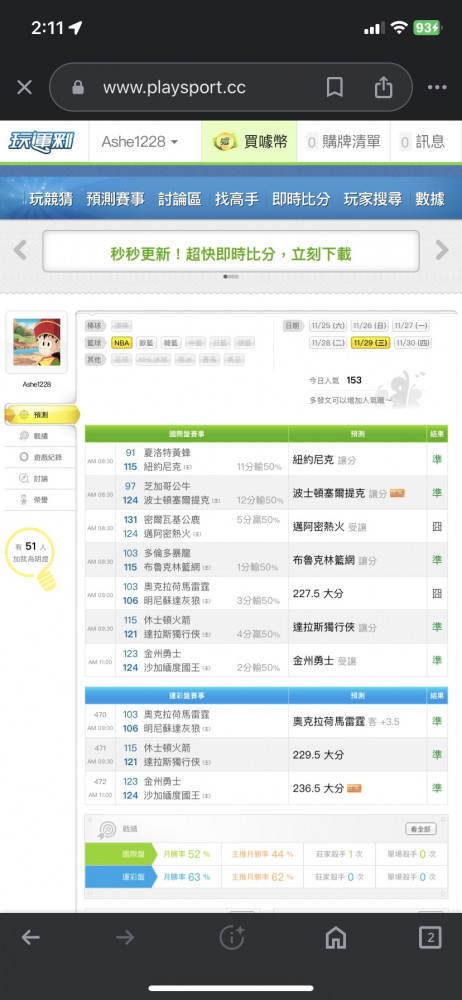The image size is (462, 1000).
Task: Open the 討論 sidebar tab
Action: point(40,478)
